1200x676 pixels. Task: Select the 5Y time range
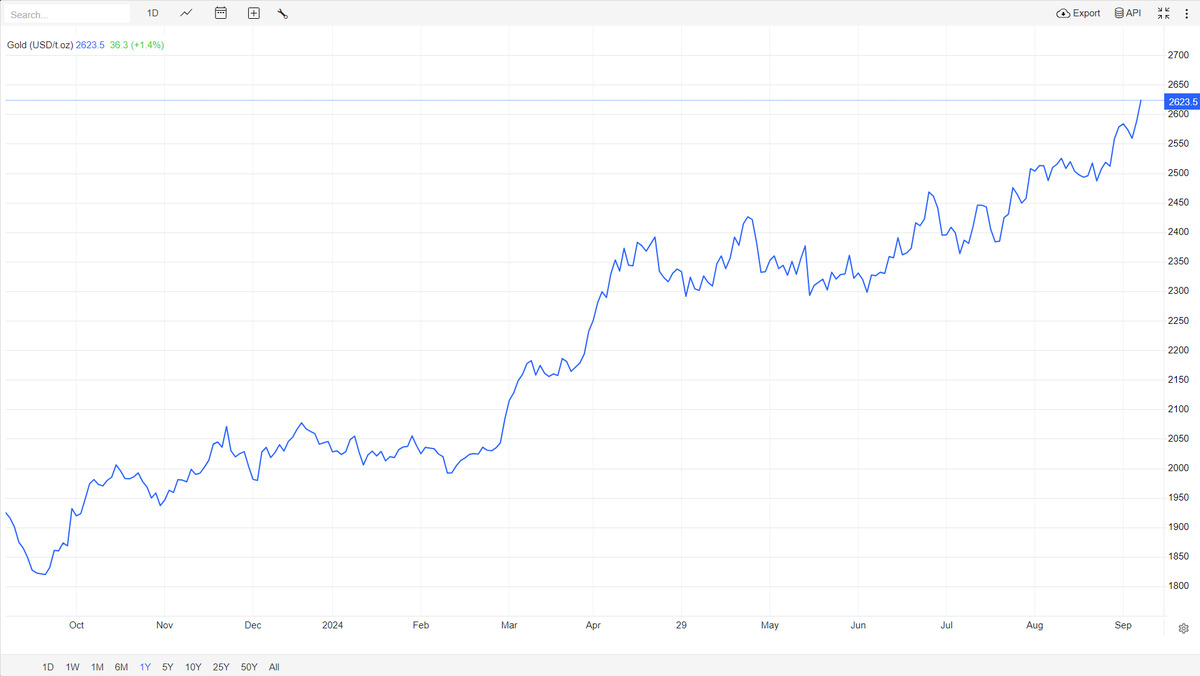click(x=168, y=667)
